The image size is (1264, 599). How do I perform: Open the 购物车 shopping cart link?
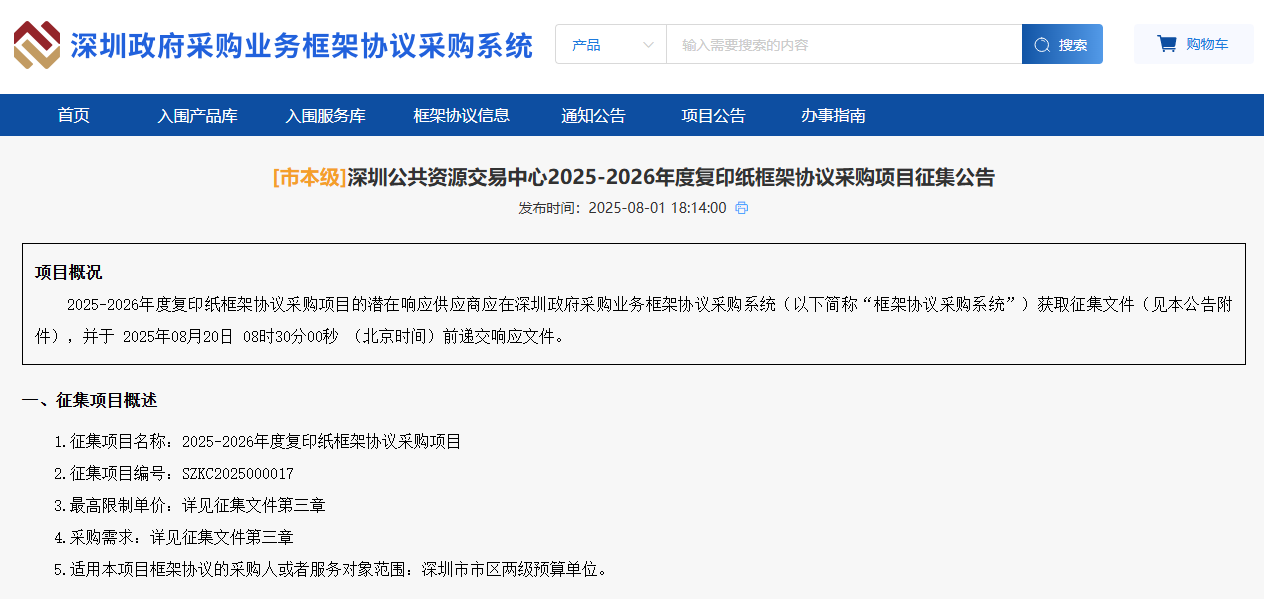coord(1194,42)
